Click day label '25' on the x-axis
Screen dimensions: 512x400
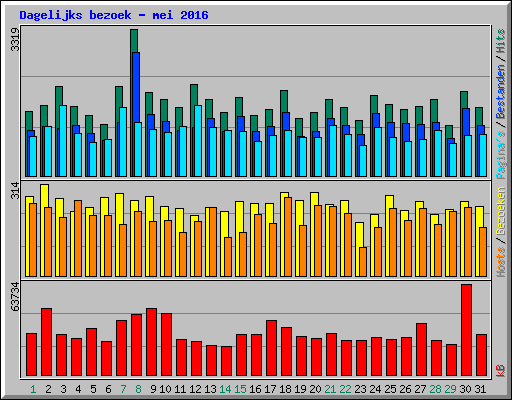[x=390, y=389]
